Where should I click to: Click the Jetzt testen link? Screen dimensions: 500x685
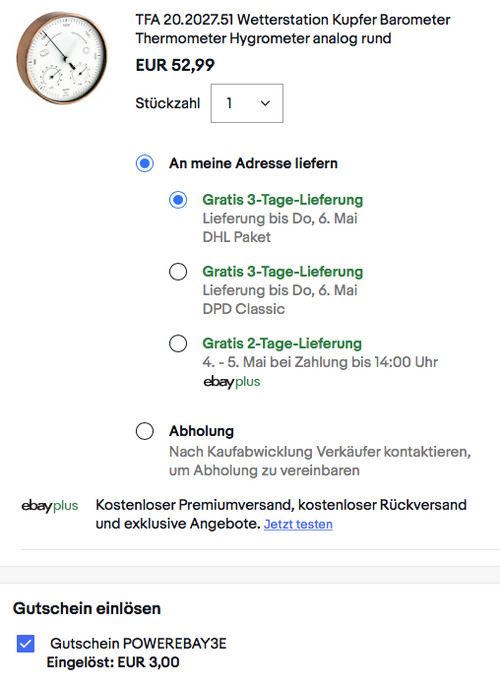pos(298,524)
